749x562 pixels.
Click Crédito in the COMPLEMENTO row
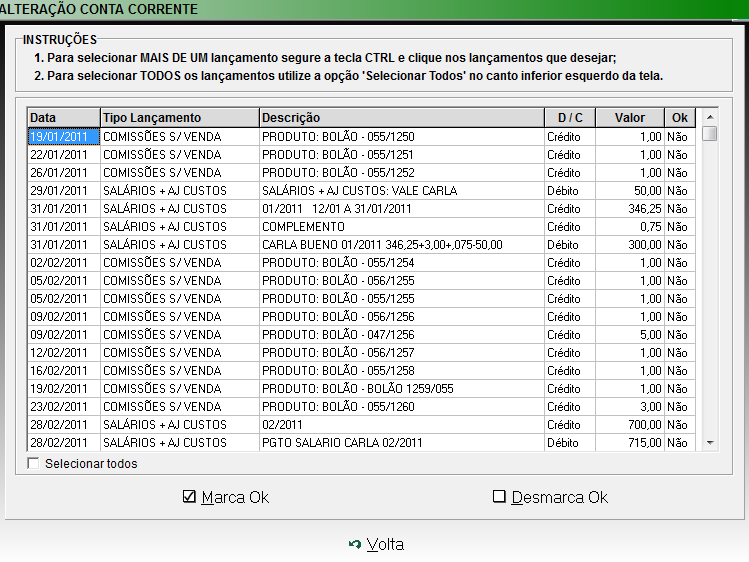tap(570, 227)
